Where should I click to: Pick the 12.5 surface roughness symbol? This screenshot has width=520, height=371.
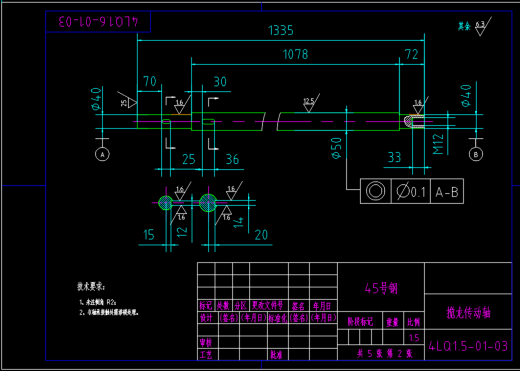click(310, 103)
